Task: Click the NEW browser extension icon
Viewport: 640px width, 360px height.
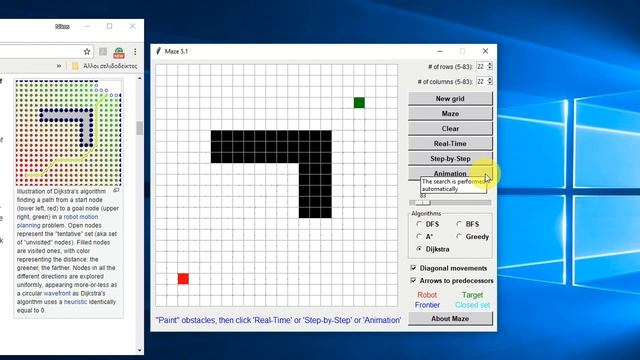Action: 119,52
